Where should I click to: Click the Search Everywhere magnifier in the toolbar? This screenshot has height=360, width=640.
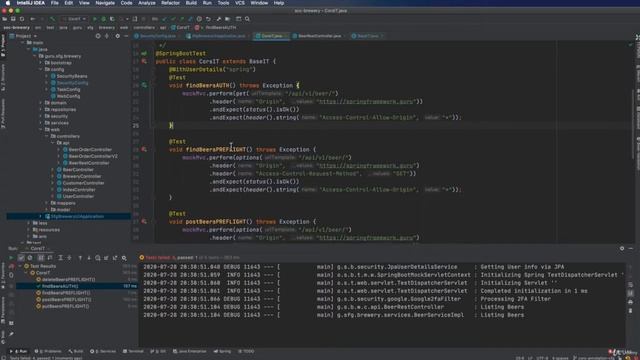click(247, 19)
